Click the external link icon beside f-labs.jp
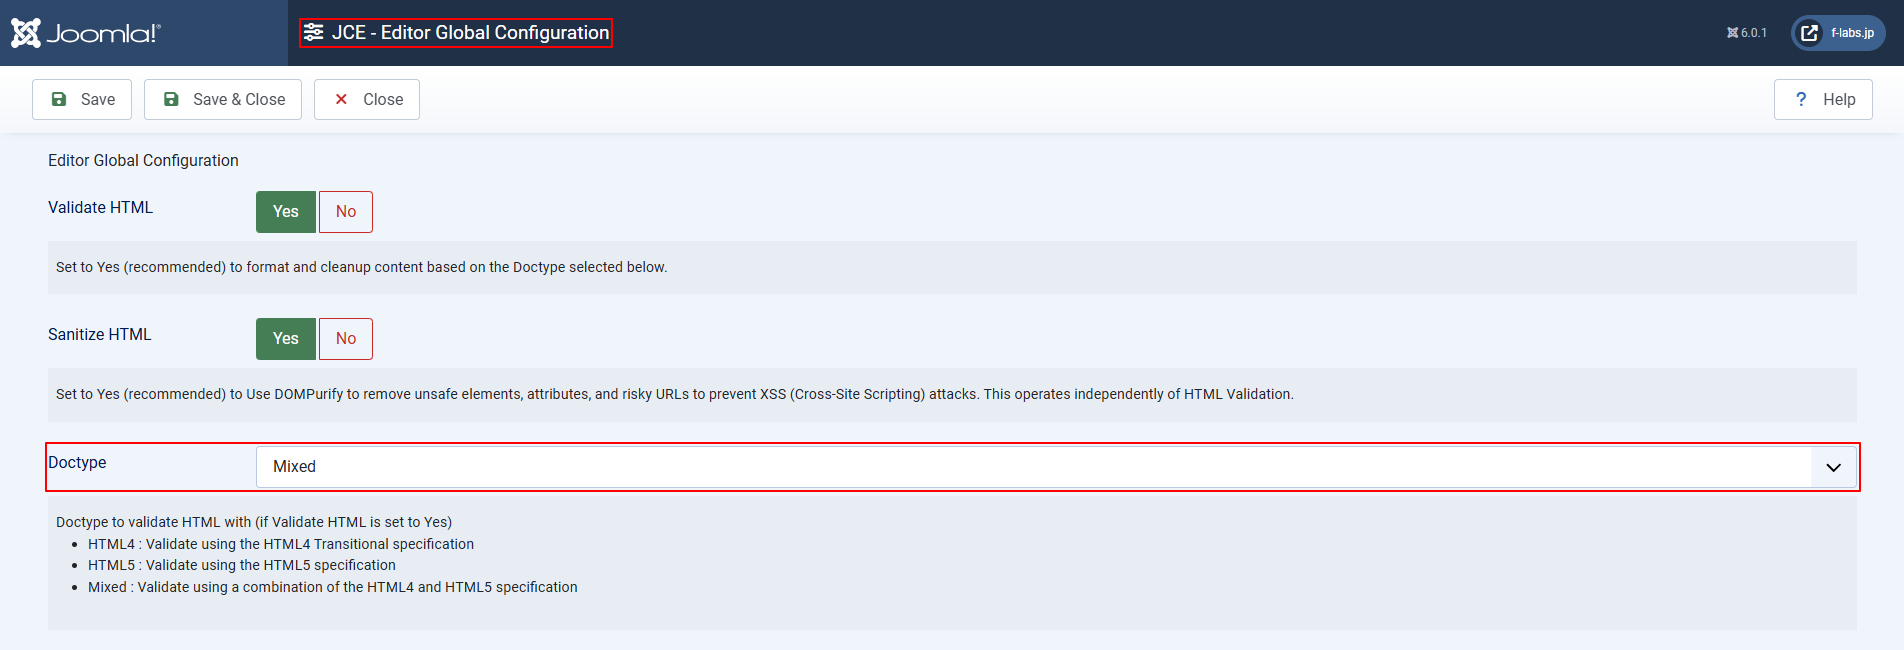This screenshot has height=650, width=1904. click(x=1809, y=33)
